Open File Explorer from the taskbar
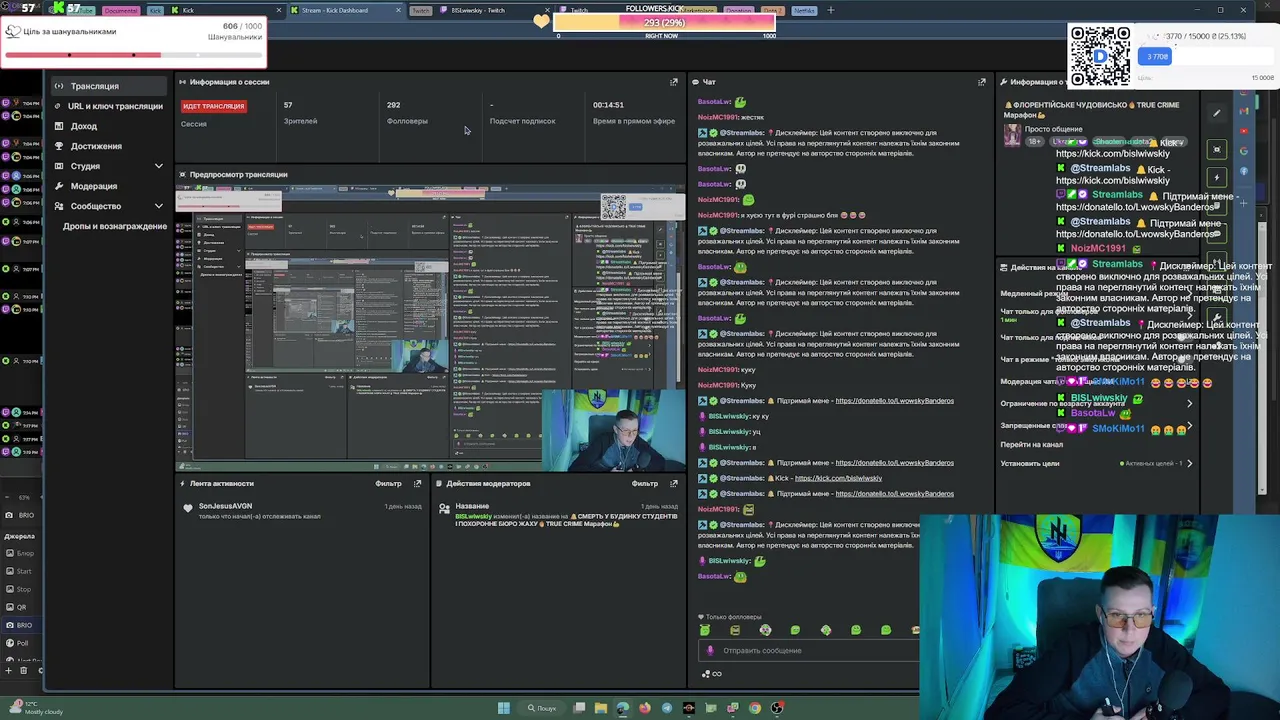The height and width of the screenshot is (720, 1280). (600, 708)
